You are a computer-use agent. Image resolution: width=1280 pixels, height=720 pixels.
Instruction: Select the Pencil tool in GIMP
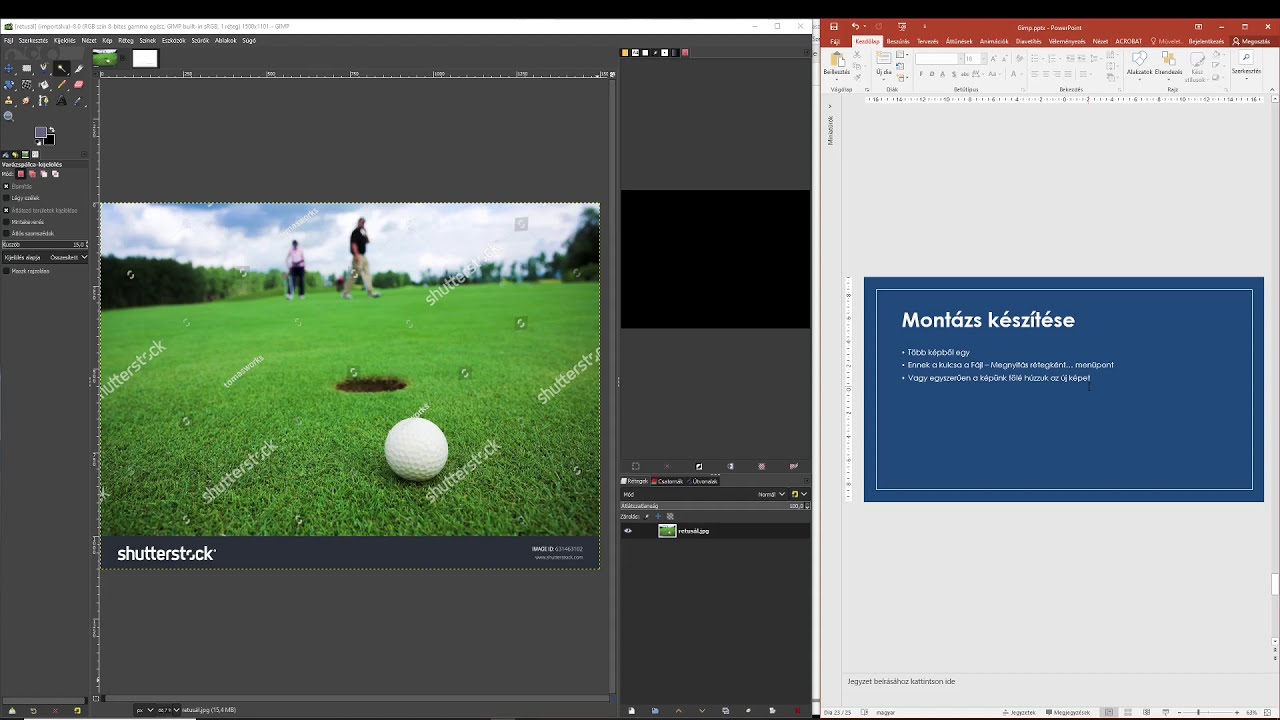pos(62,85)
